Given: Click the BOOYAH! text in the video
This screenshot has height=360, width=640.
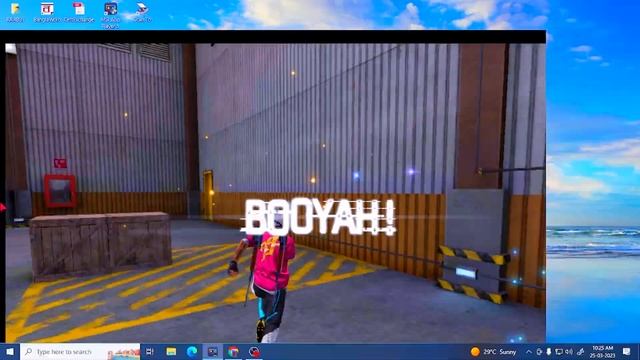Looking at the screenshot, I should (318, 218).
